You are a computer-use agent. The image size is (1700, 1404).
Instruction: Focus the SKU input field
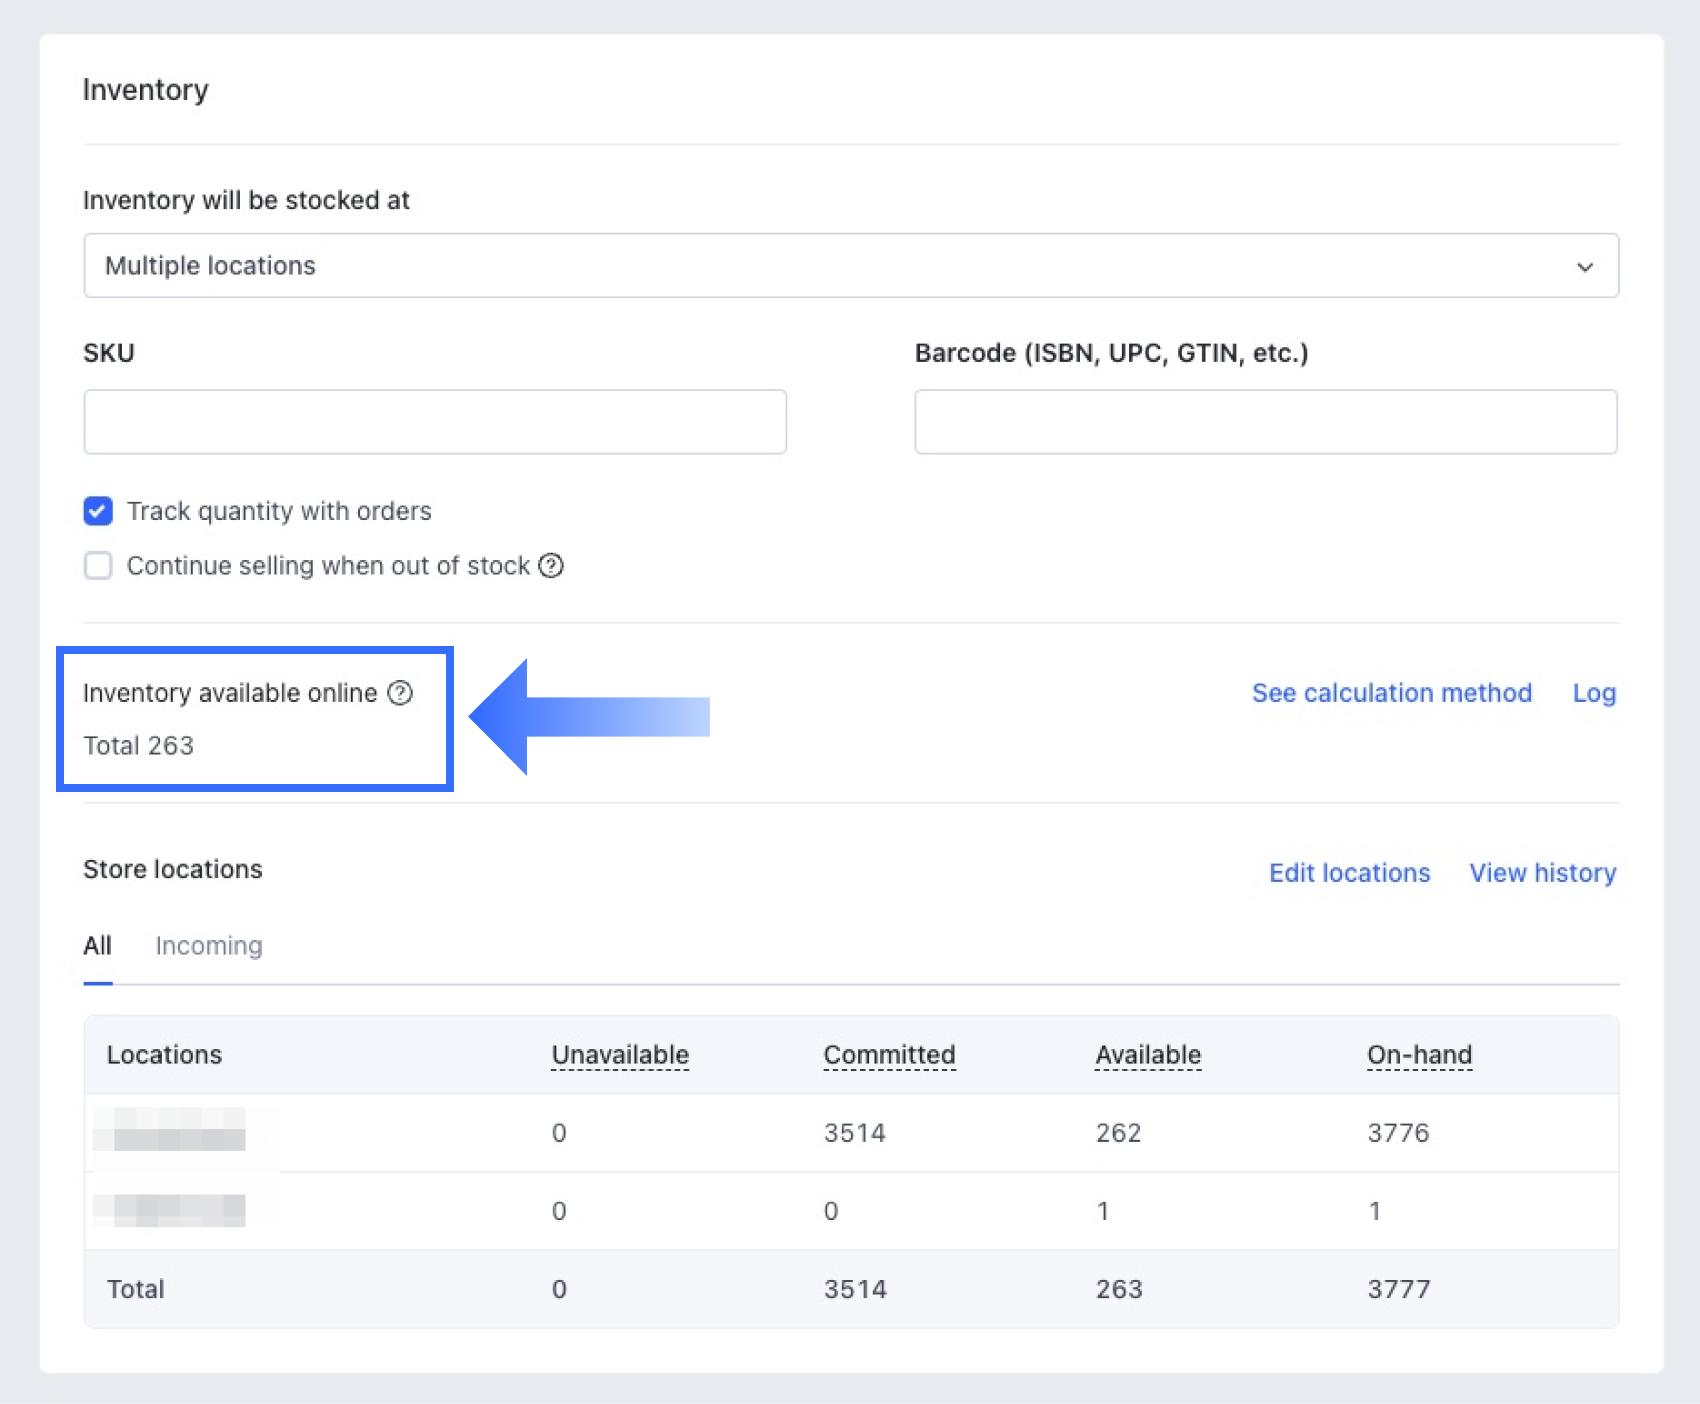tap(435, 422)
